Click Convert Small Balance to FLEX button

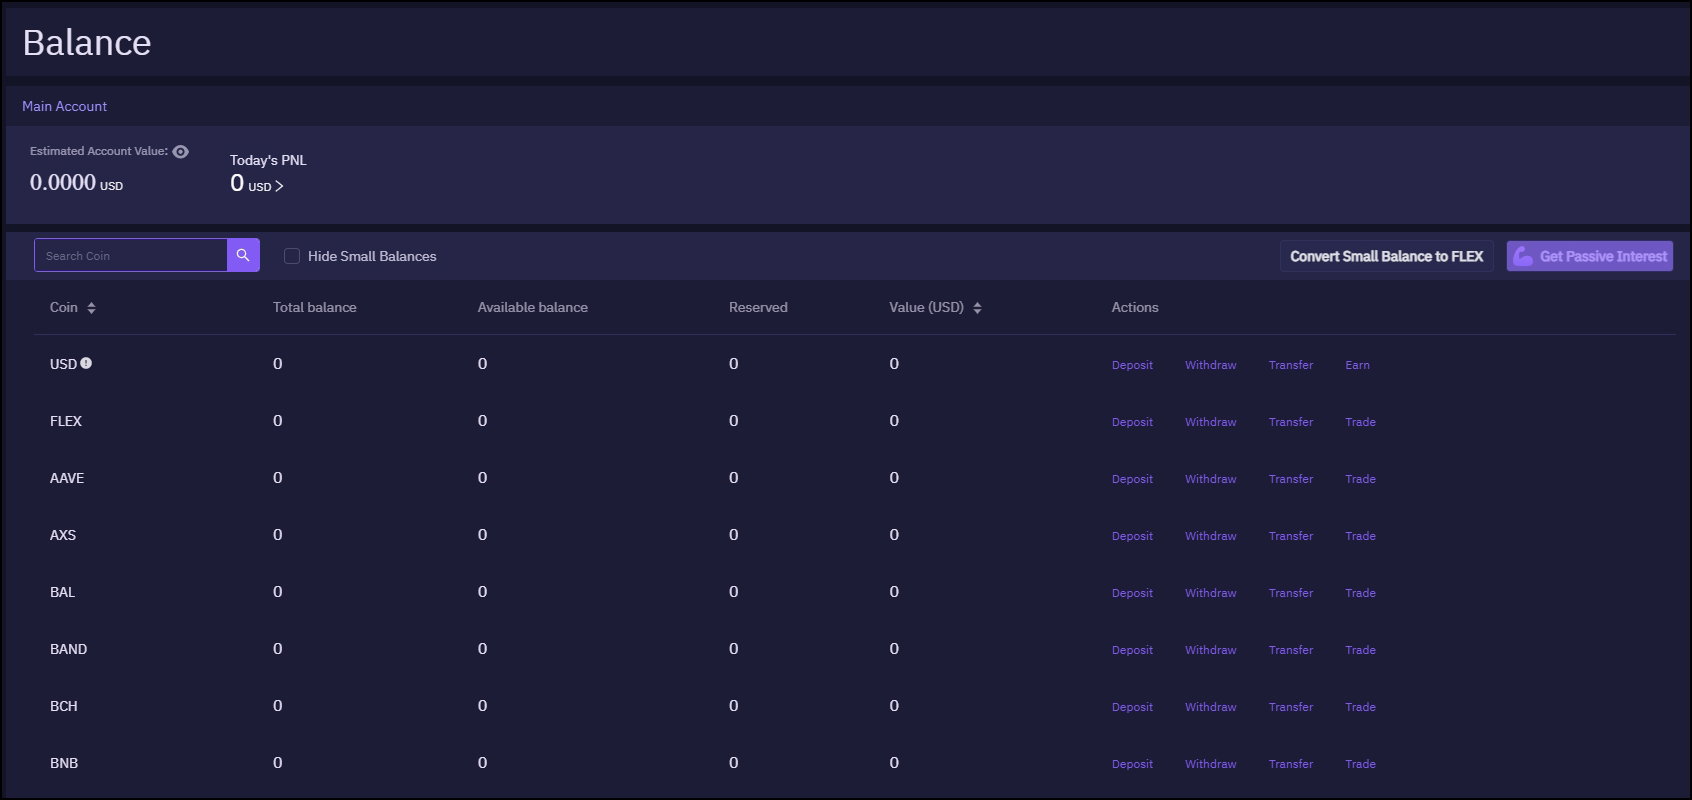[x=1387, y=256]
